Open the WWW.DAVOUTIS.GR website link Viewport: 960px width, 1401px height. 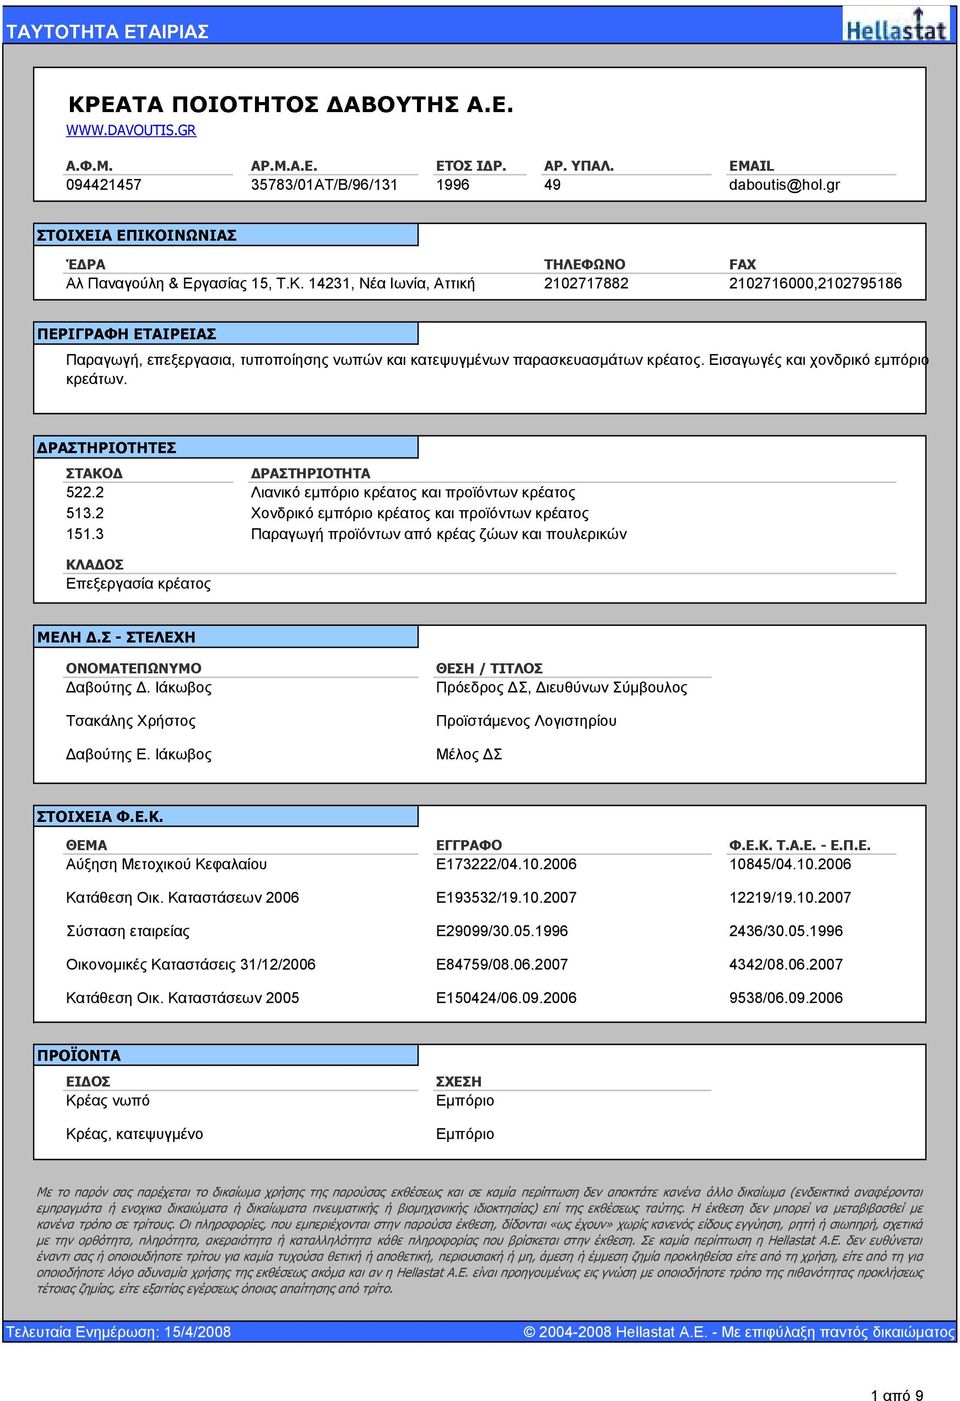pos(131,130)
